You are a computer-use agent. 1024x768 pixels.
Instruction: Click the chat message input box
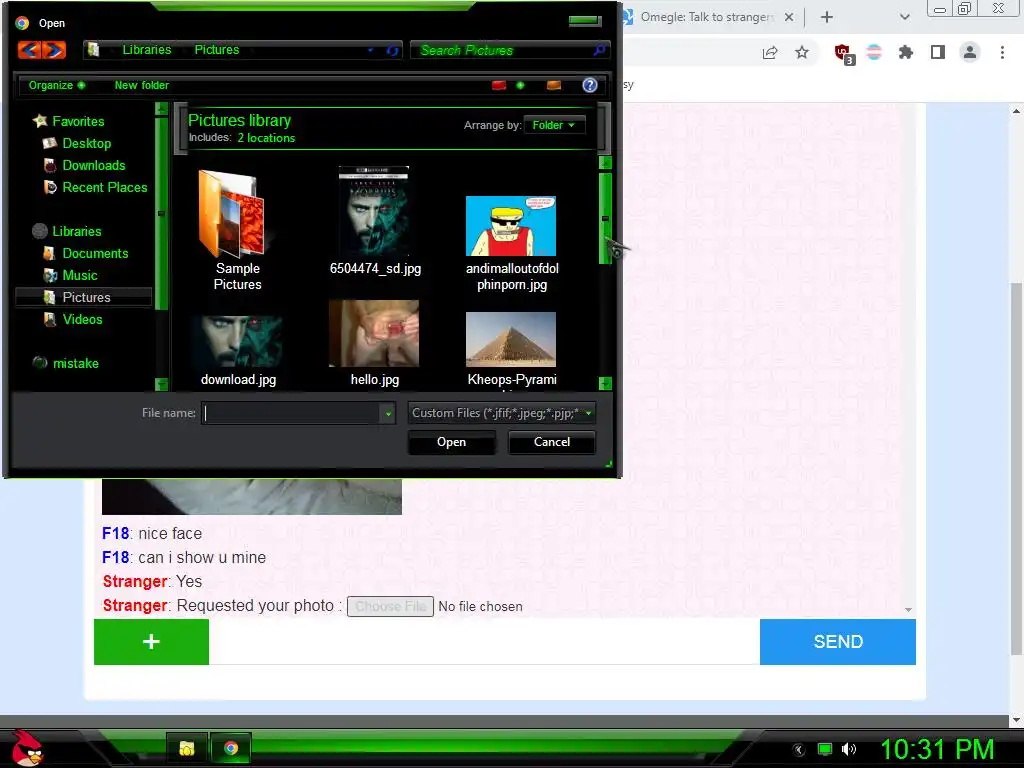484,642
